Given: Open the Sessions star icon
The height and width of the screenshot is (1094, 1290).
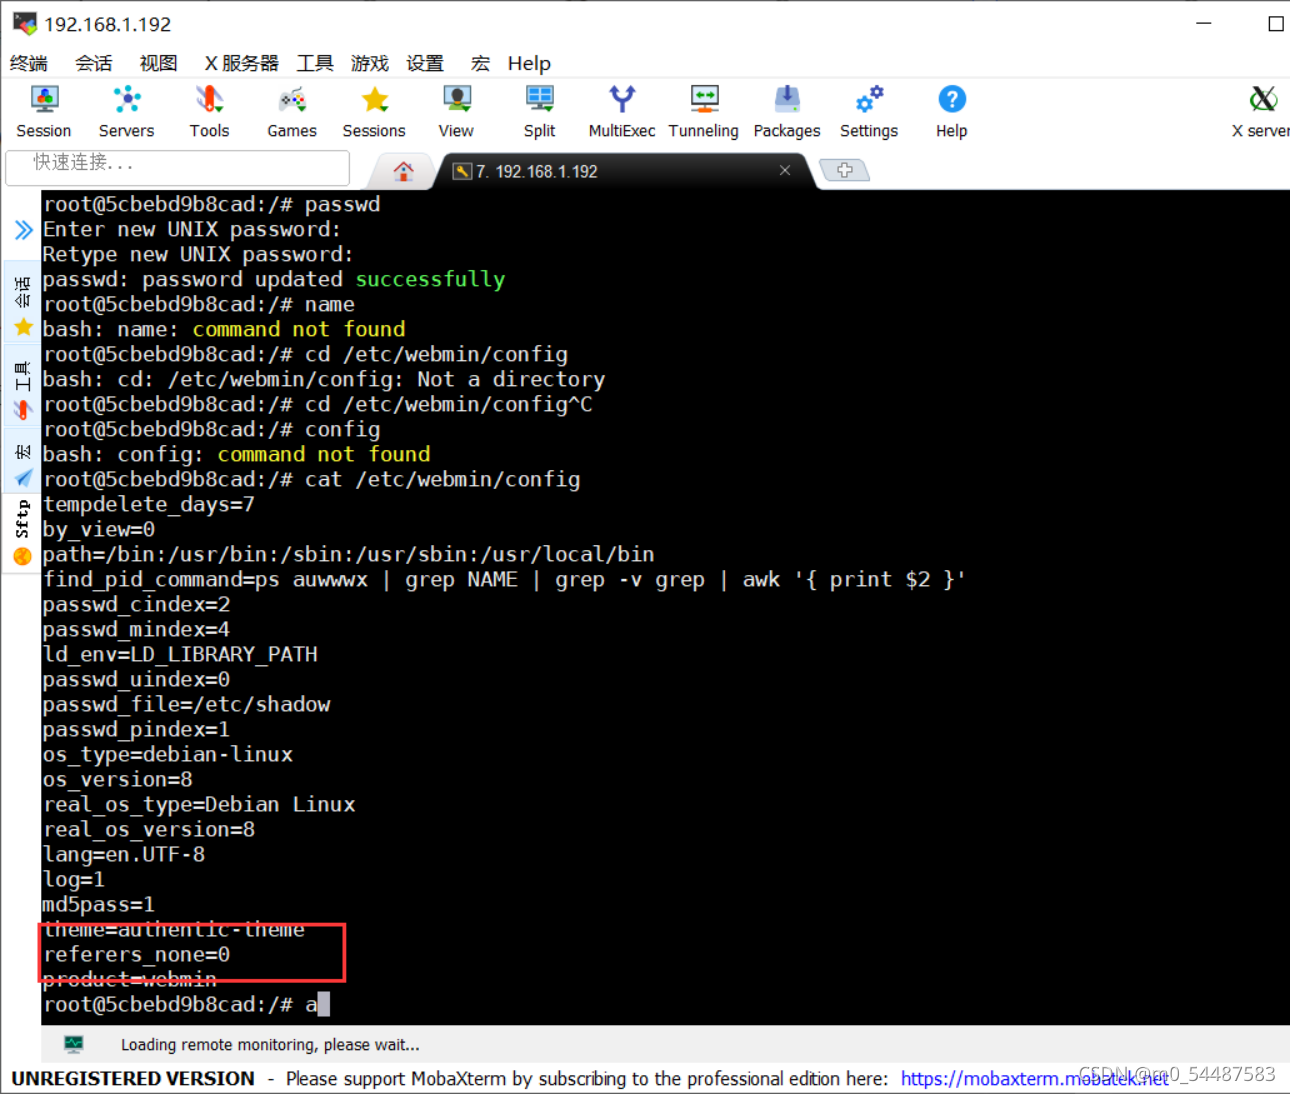Looking at the screenshot, I should click(374, 111).
